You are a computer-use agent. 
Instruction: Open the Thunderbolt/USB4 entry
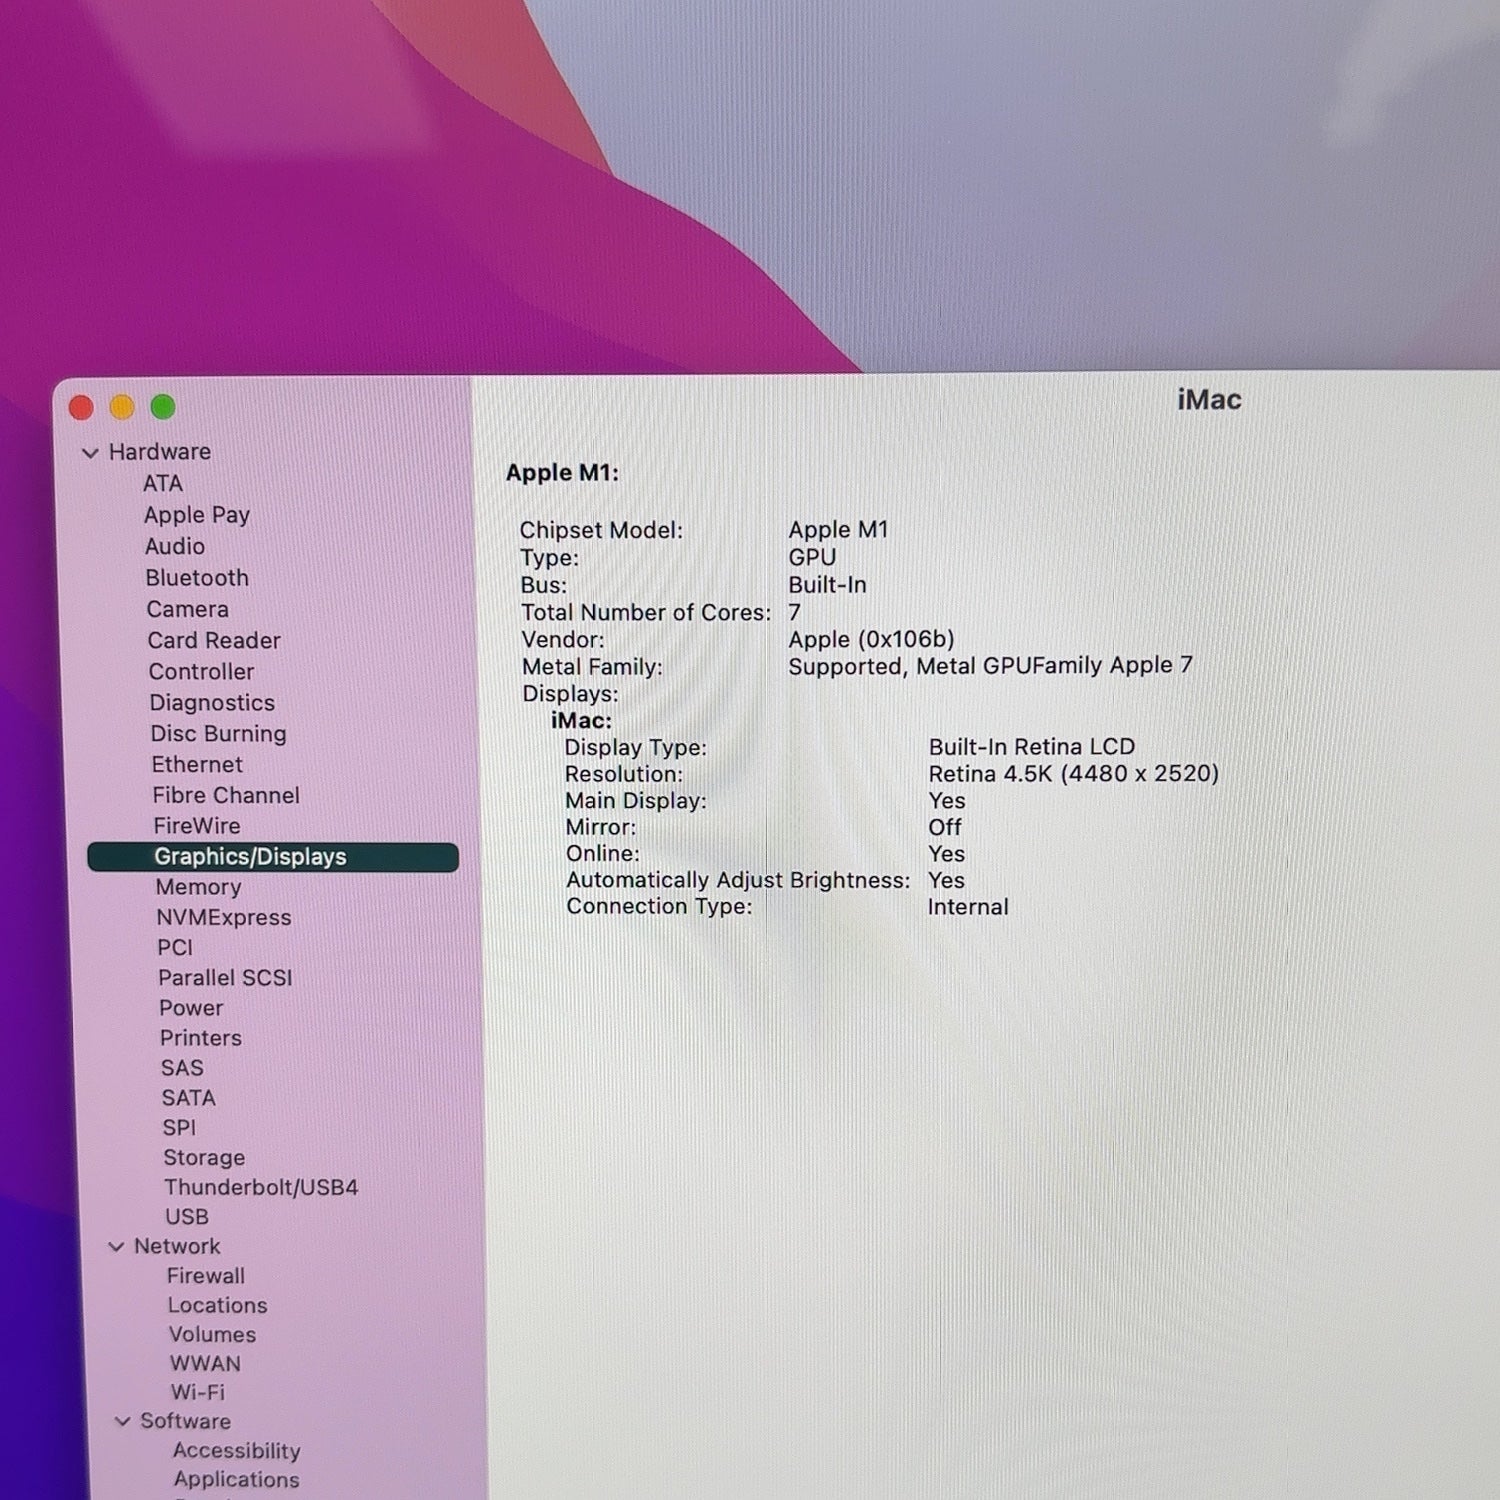pos(261,1187)
